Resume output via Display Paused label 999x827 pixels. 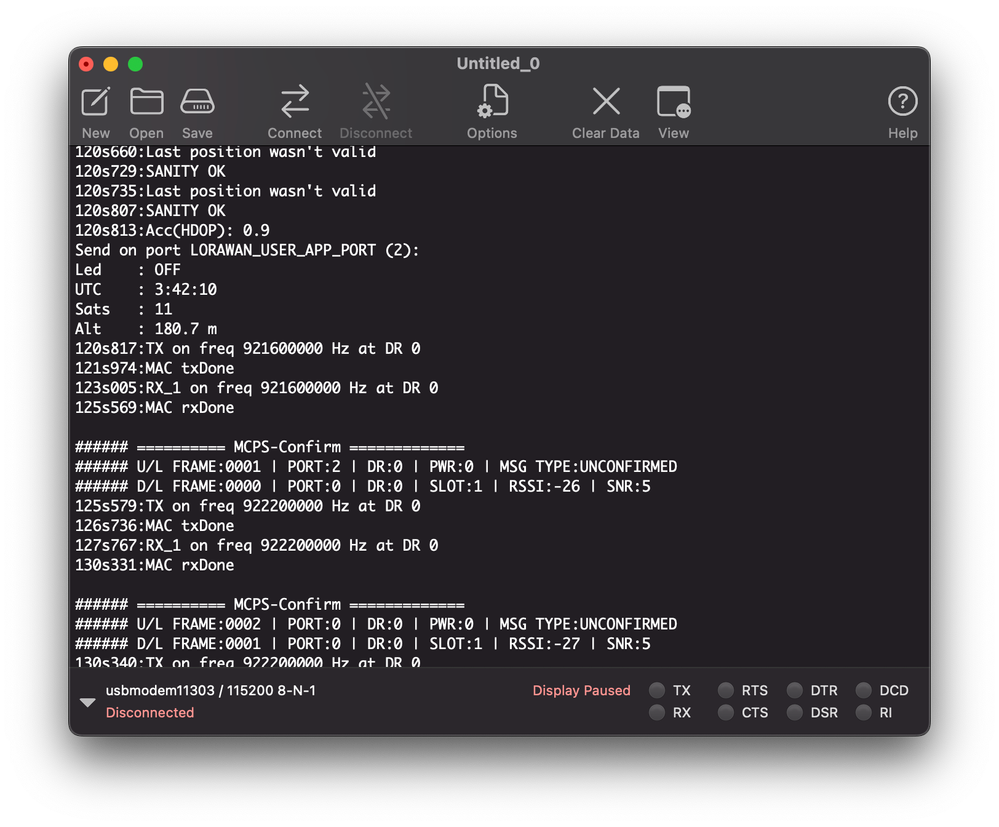tap(581, 691)
